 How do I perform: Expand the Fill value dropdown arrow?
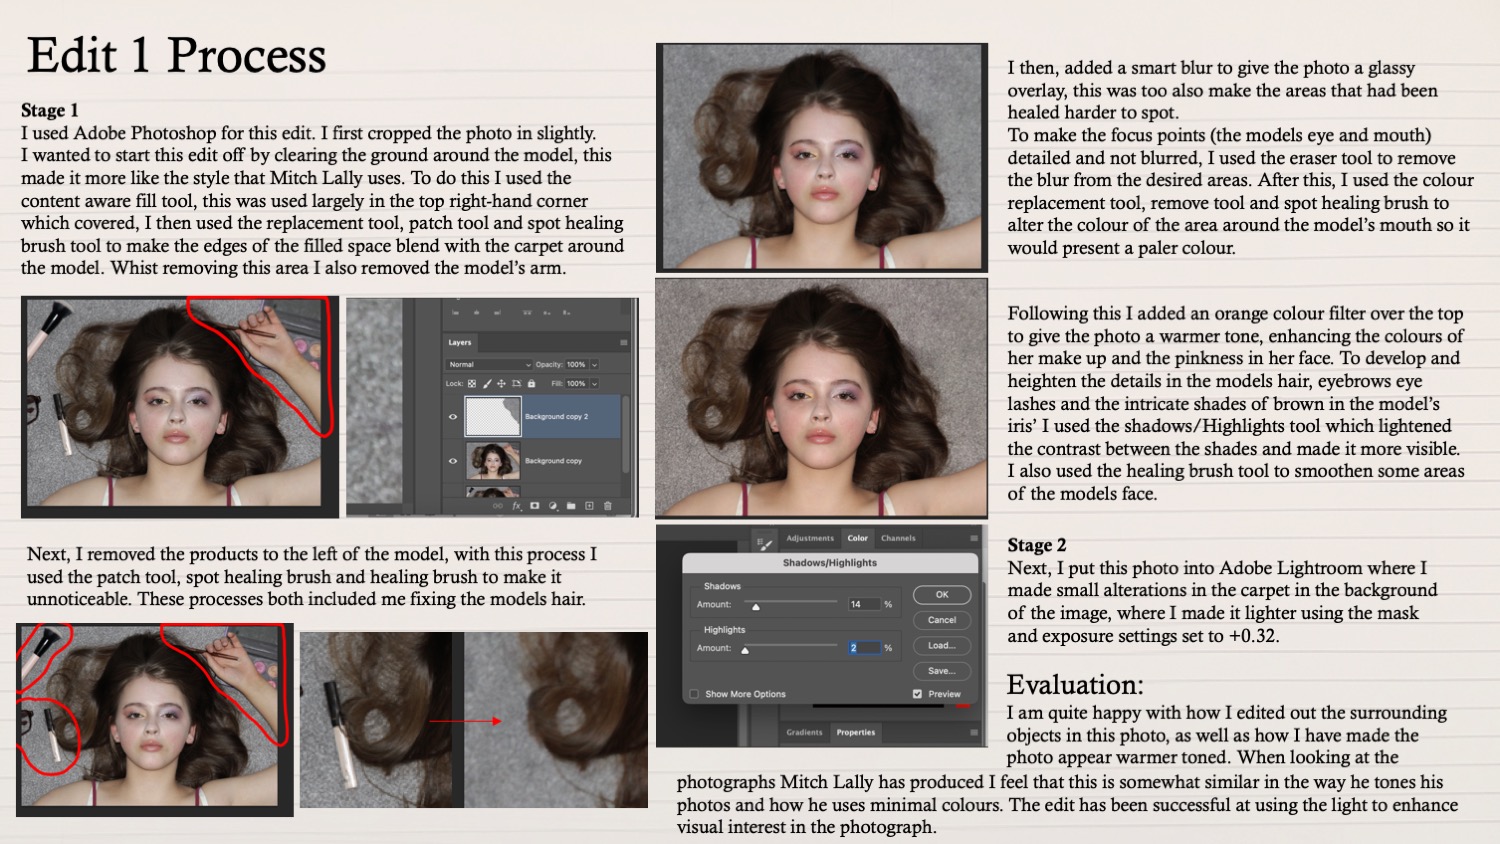[594, 384]
